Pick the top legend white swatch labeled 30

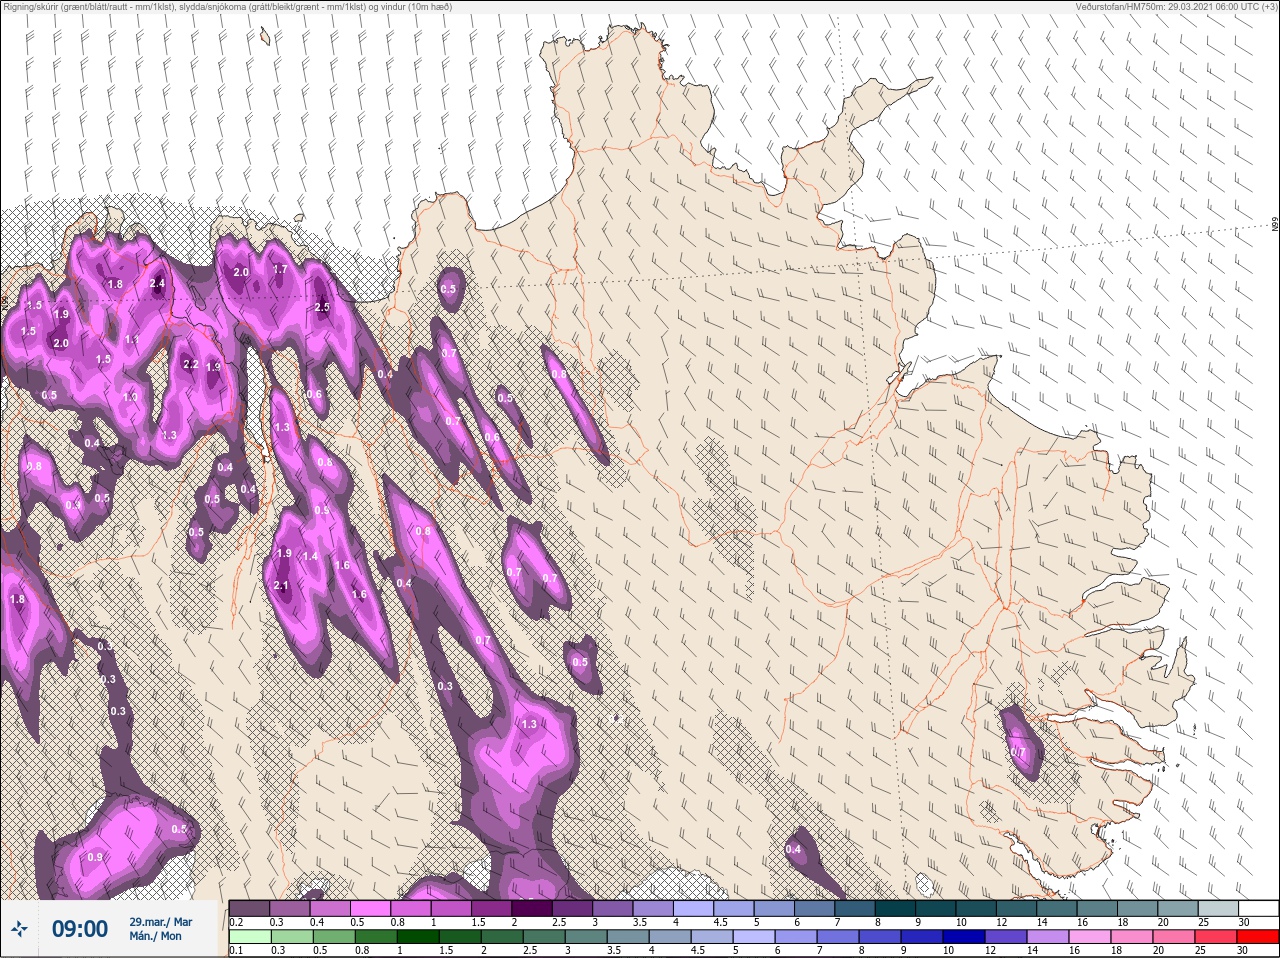(1258, 908)
